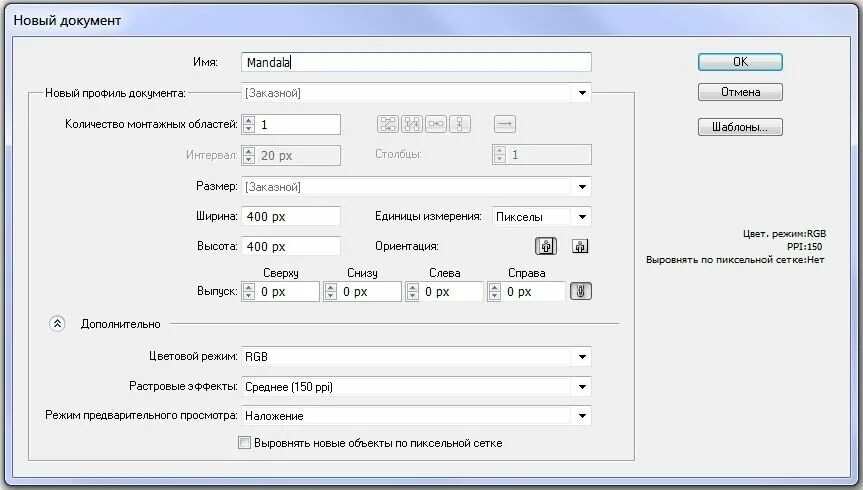This screenshot has height=490, width=863.
Task: Click the Grid by Row arrangement icon
Action: [387, 124]
